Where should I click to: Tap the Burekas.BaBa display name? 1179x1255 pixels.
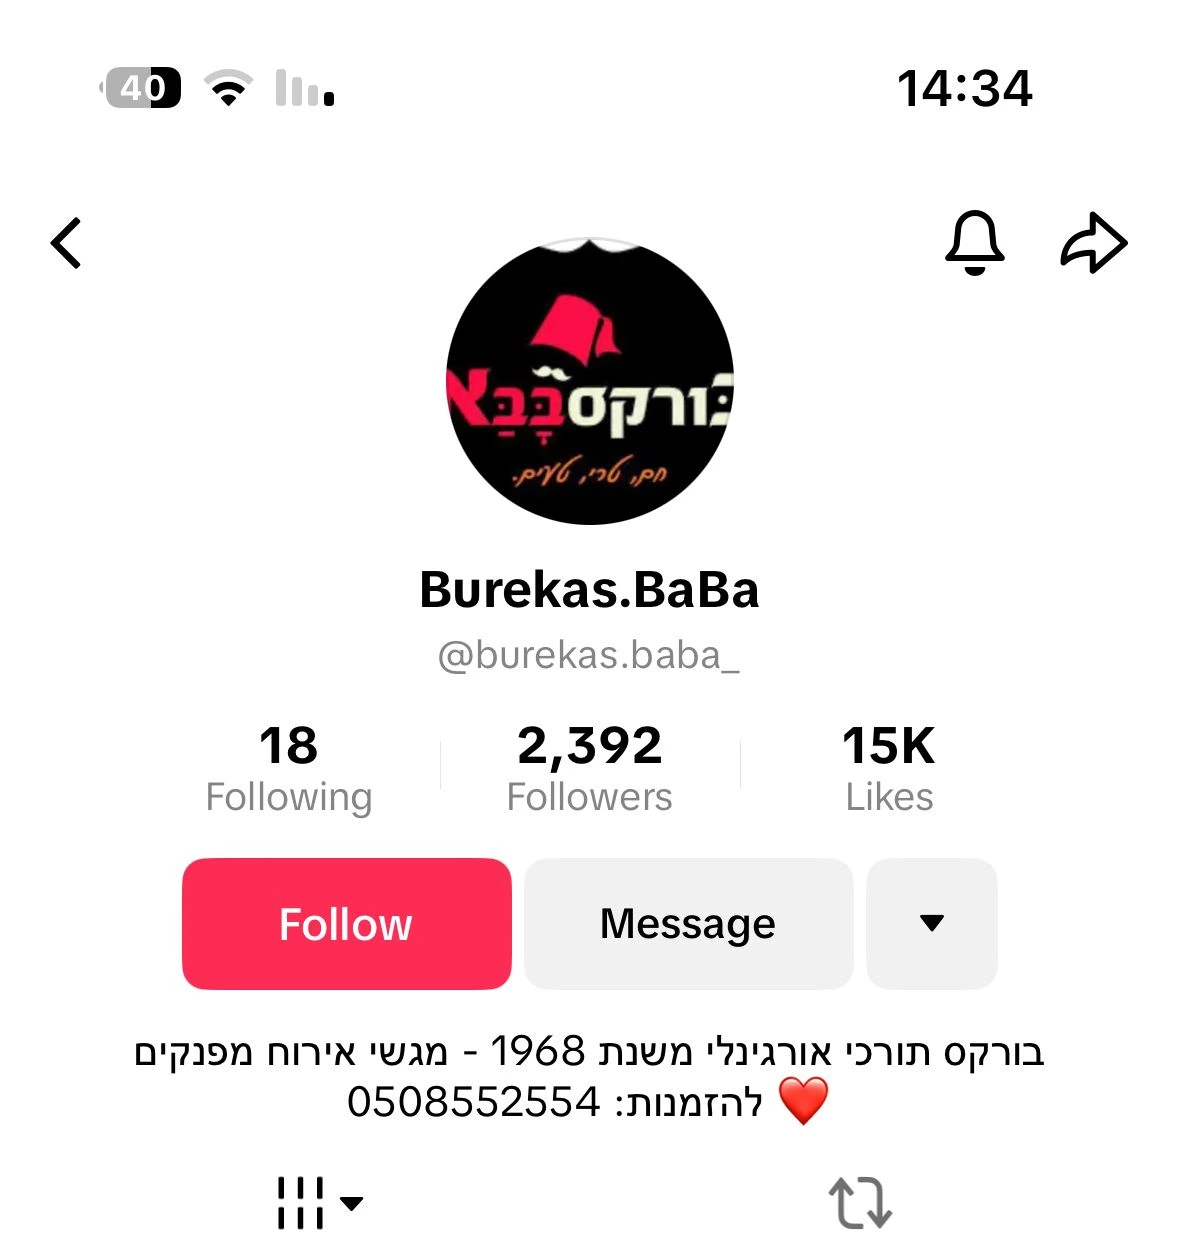[589, 590]
